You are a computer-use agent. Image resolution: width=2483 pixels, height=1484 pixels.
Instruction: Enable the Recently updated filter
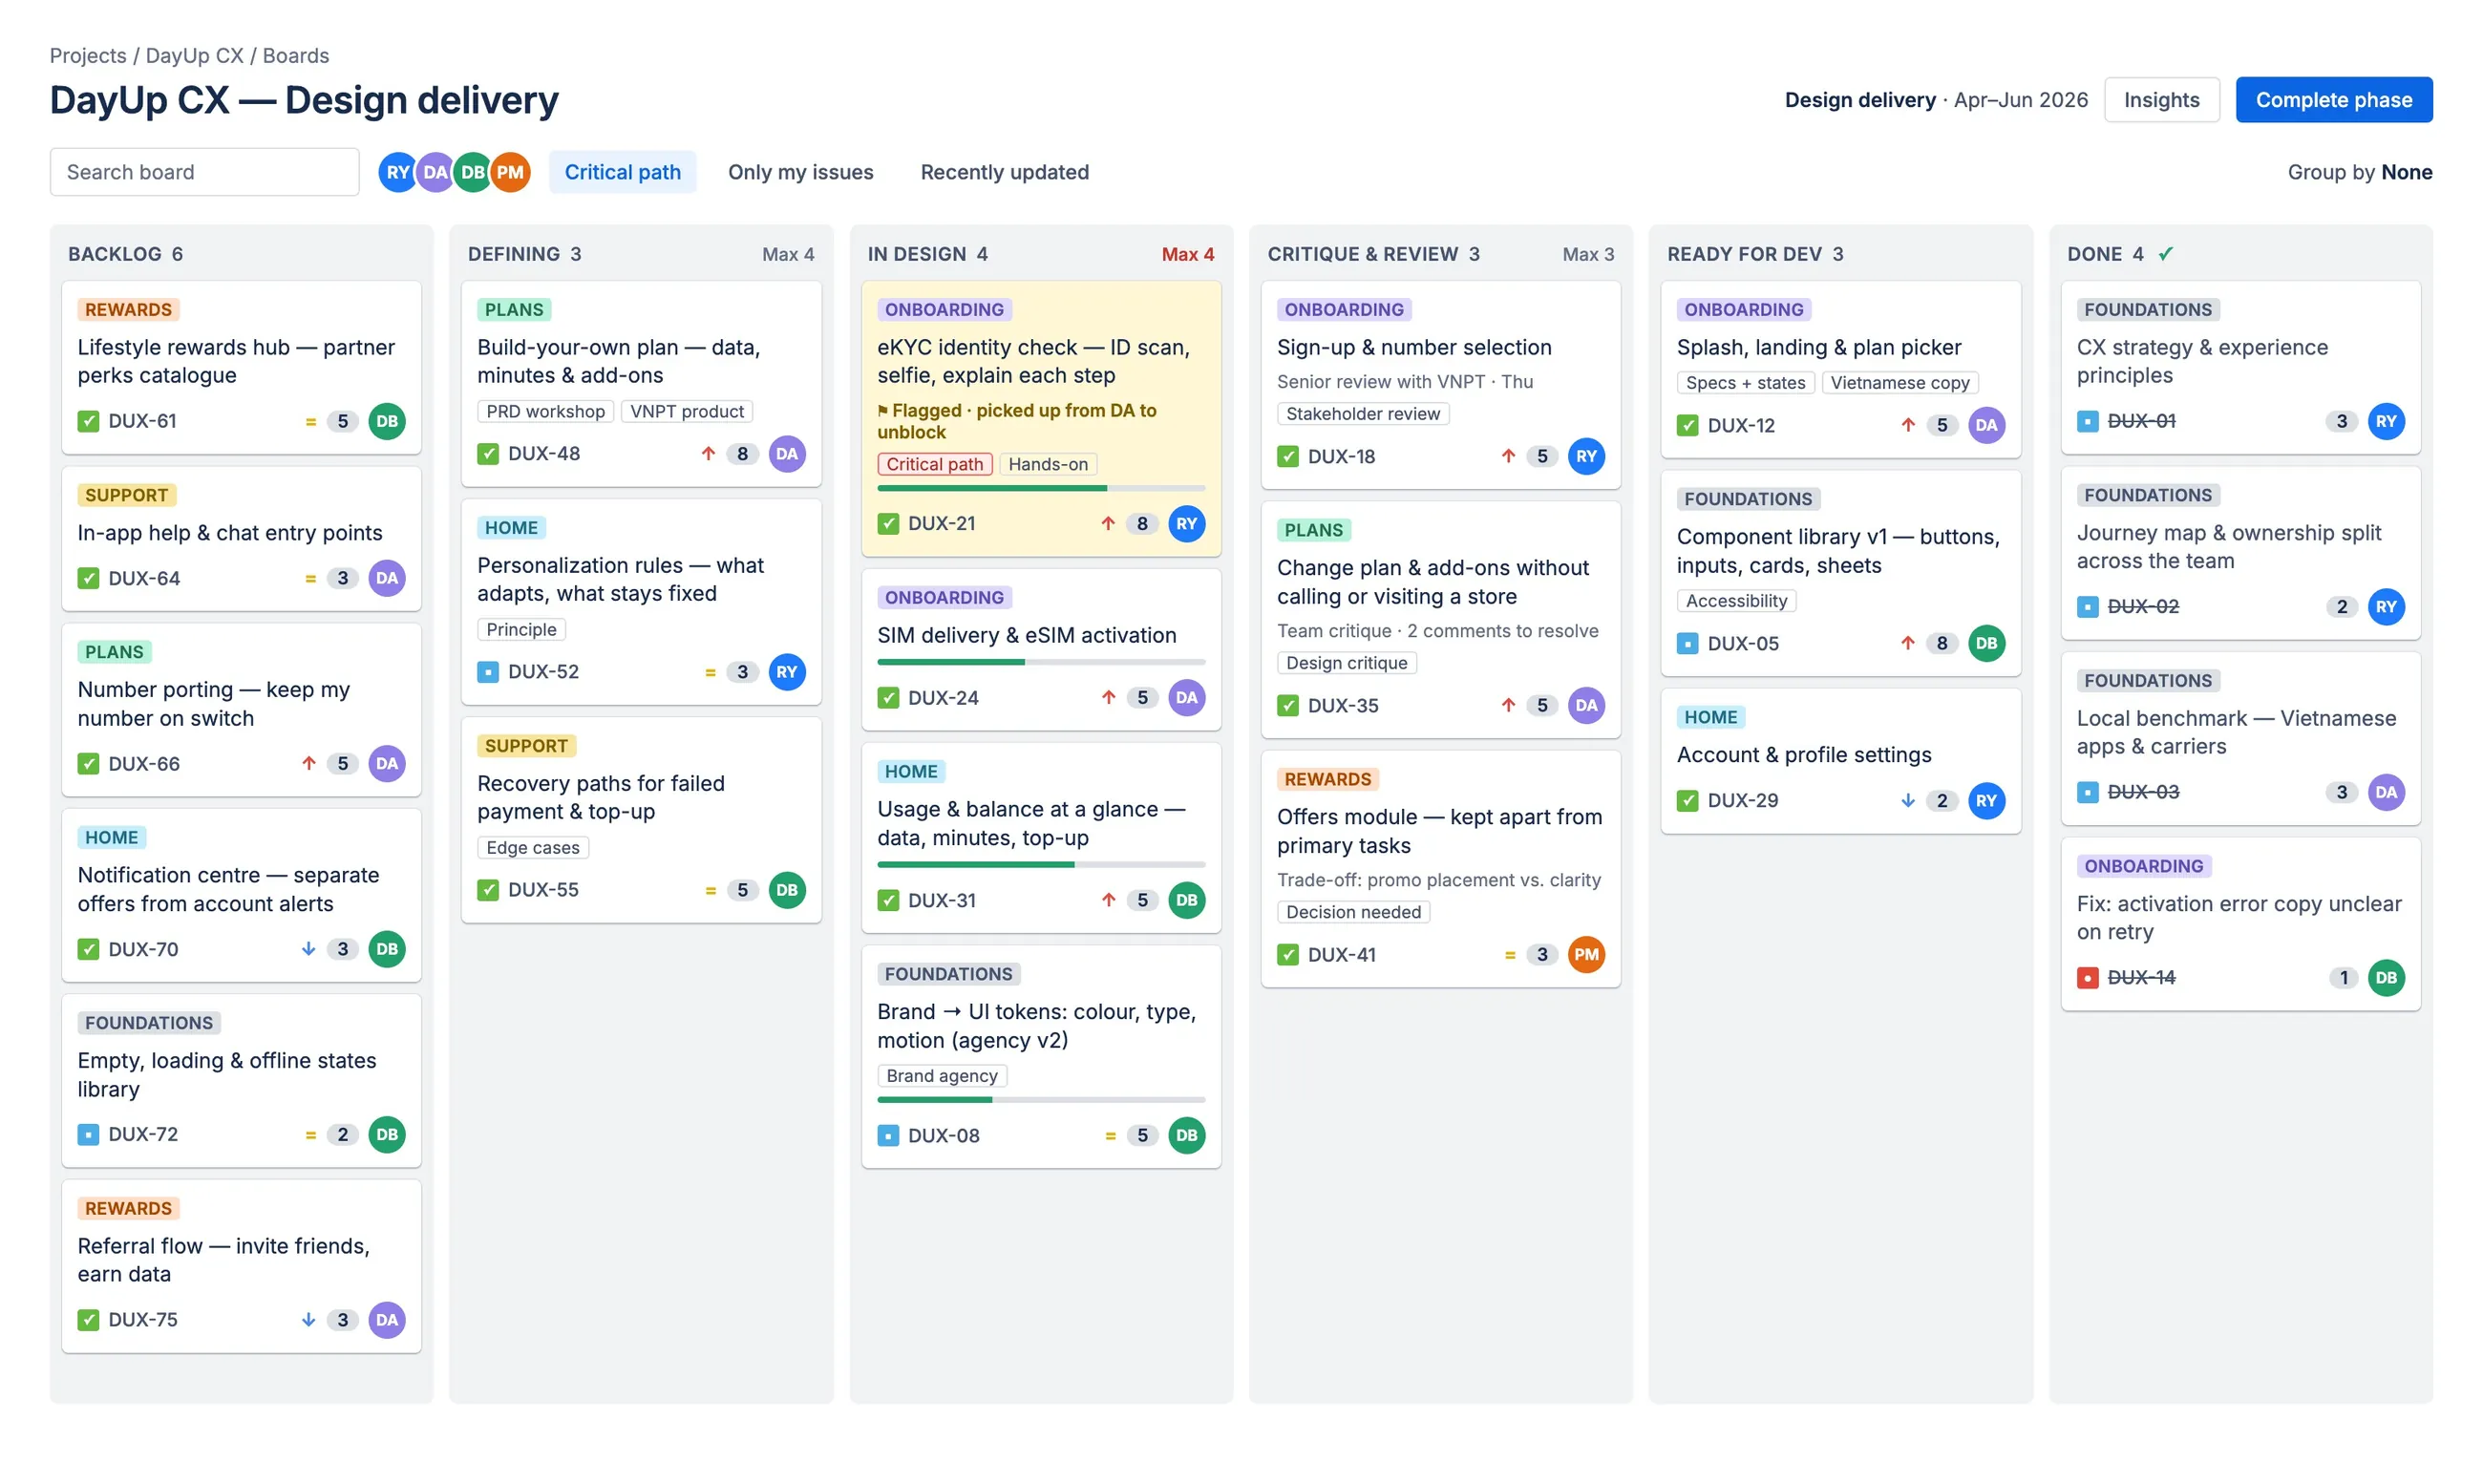pyautogui.click(x=1004, y=172)
